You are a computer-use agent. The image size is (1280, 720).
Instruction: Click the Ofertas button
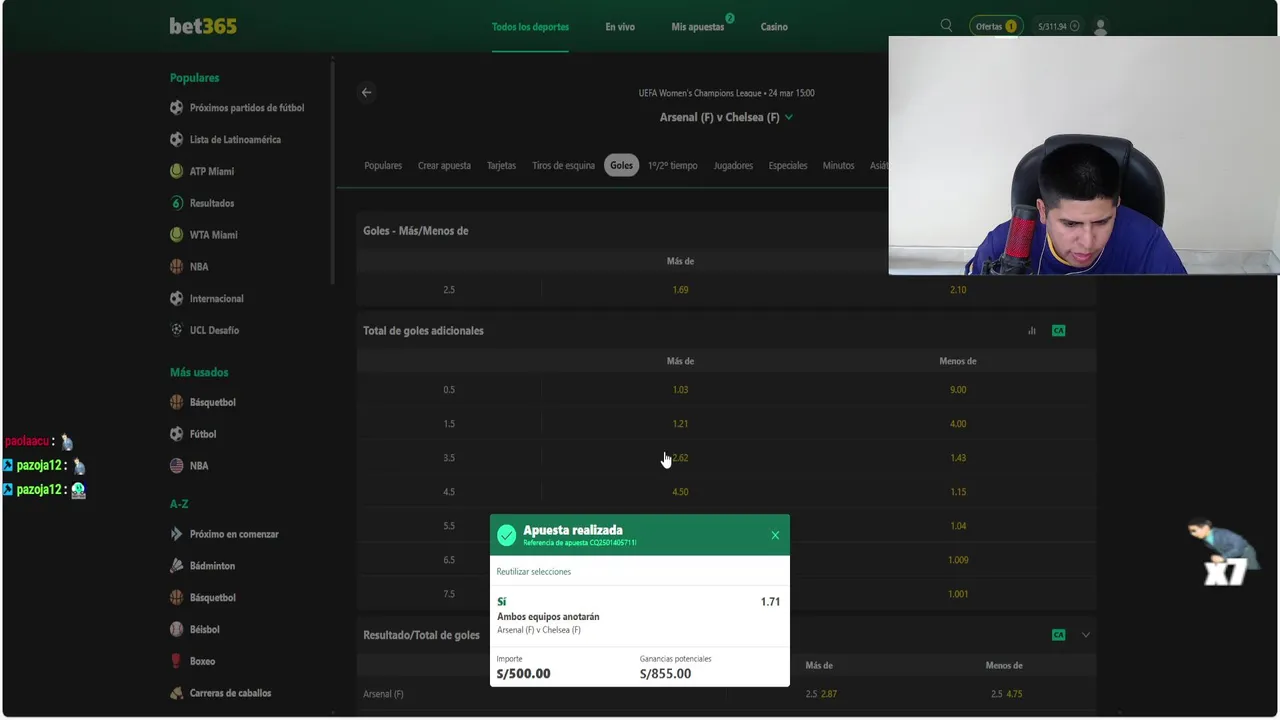996,27
